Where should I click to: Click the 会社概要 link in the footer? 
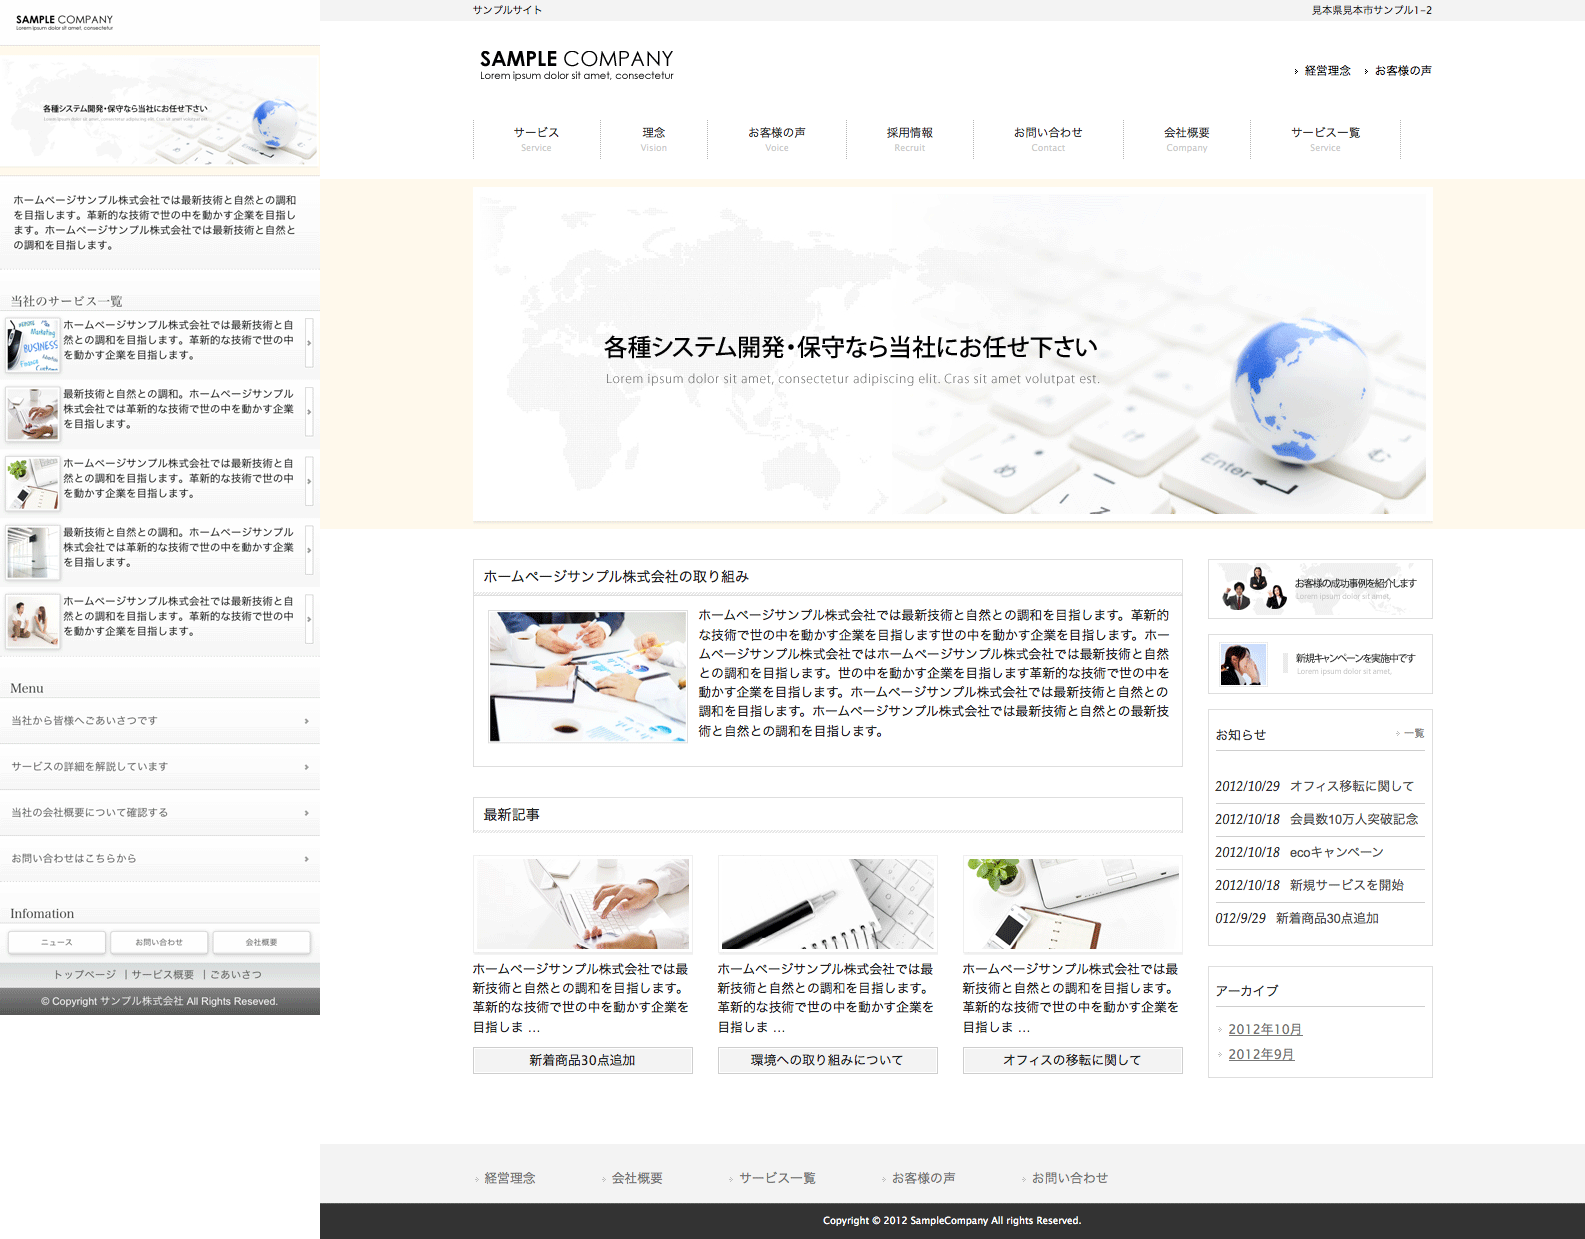click(637, 1178)
